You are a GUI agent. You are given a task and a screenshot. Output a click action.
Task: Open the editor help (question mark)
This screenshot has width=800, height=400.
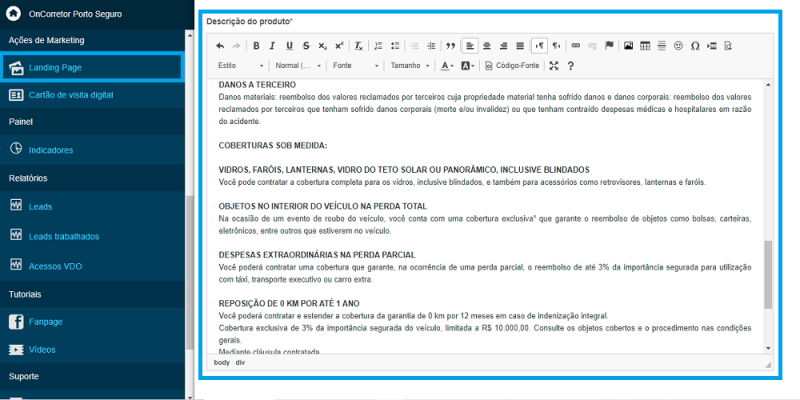pos(570,66)
